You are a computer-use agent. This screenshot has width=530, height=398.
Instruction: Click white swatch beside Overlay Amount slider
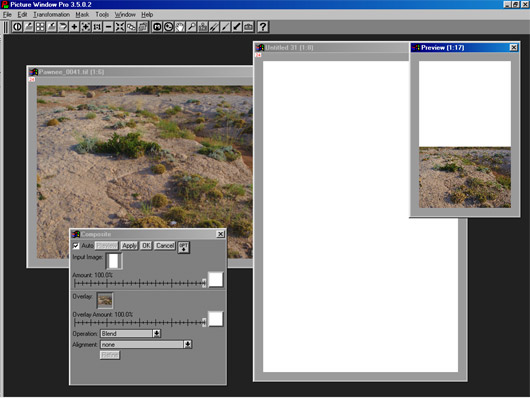coord(216,319)
